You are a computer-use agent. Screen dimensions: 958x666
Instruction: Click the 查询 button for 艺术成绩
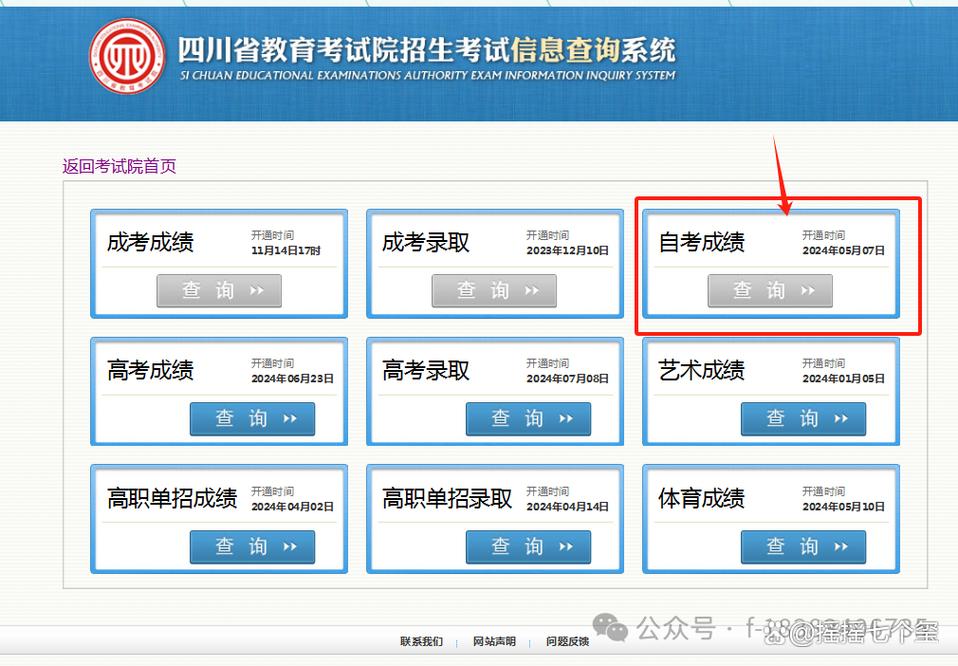point(803,419)
